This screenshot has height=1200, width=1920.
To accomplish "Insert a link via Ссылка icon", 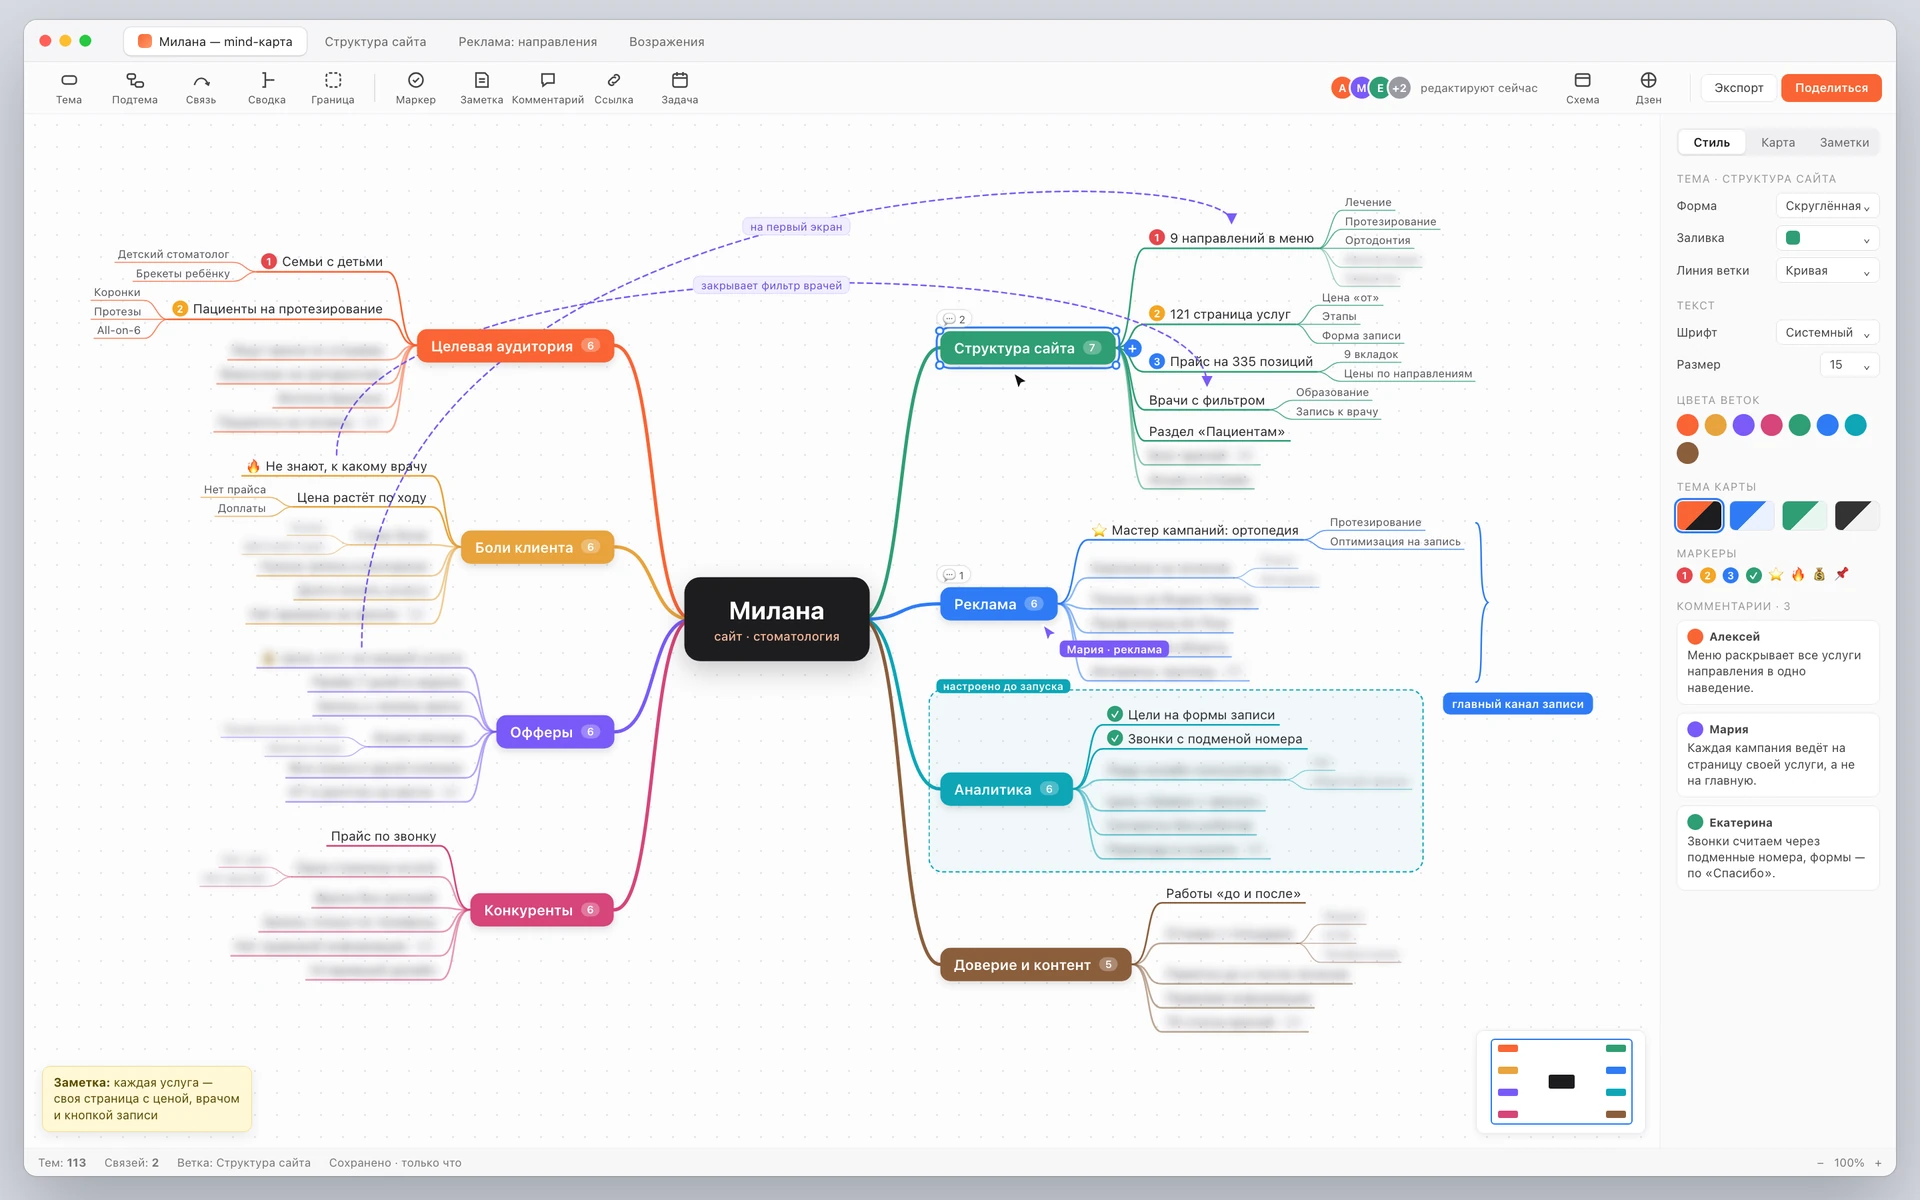I will pos(614,88).
